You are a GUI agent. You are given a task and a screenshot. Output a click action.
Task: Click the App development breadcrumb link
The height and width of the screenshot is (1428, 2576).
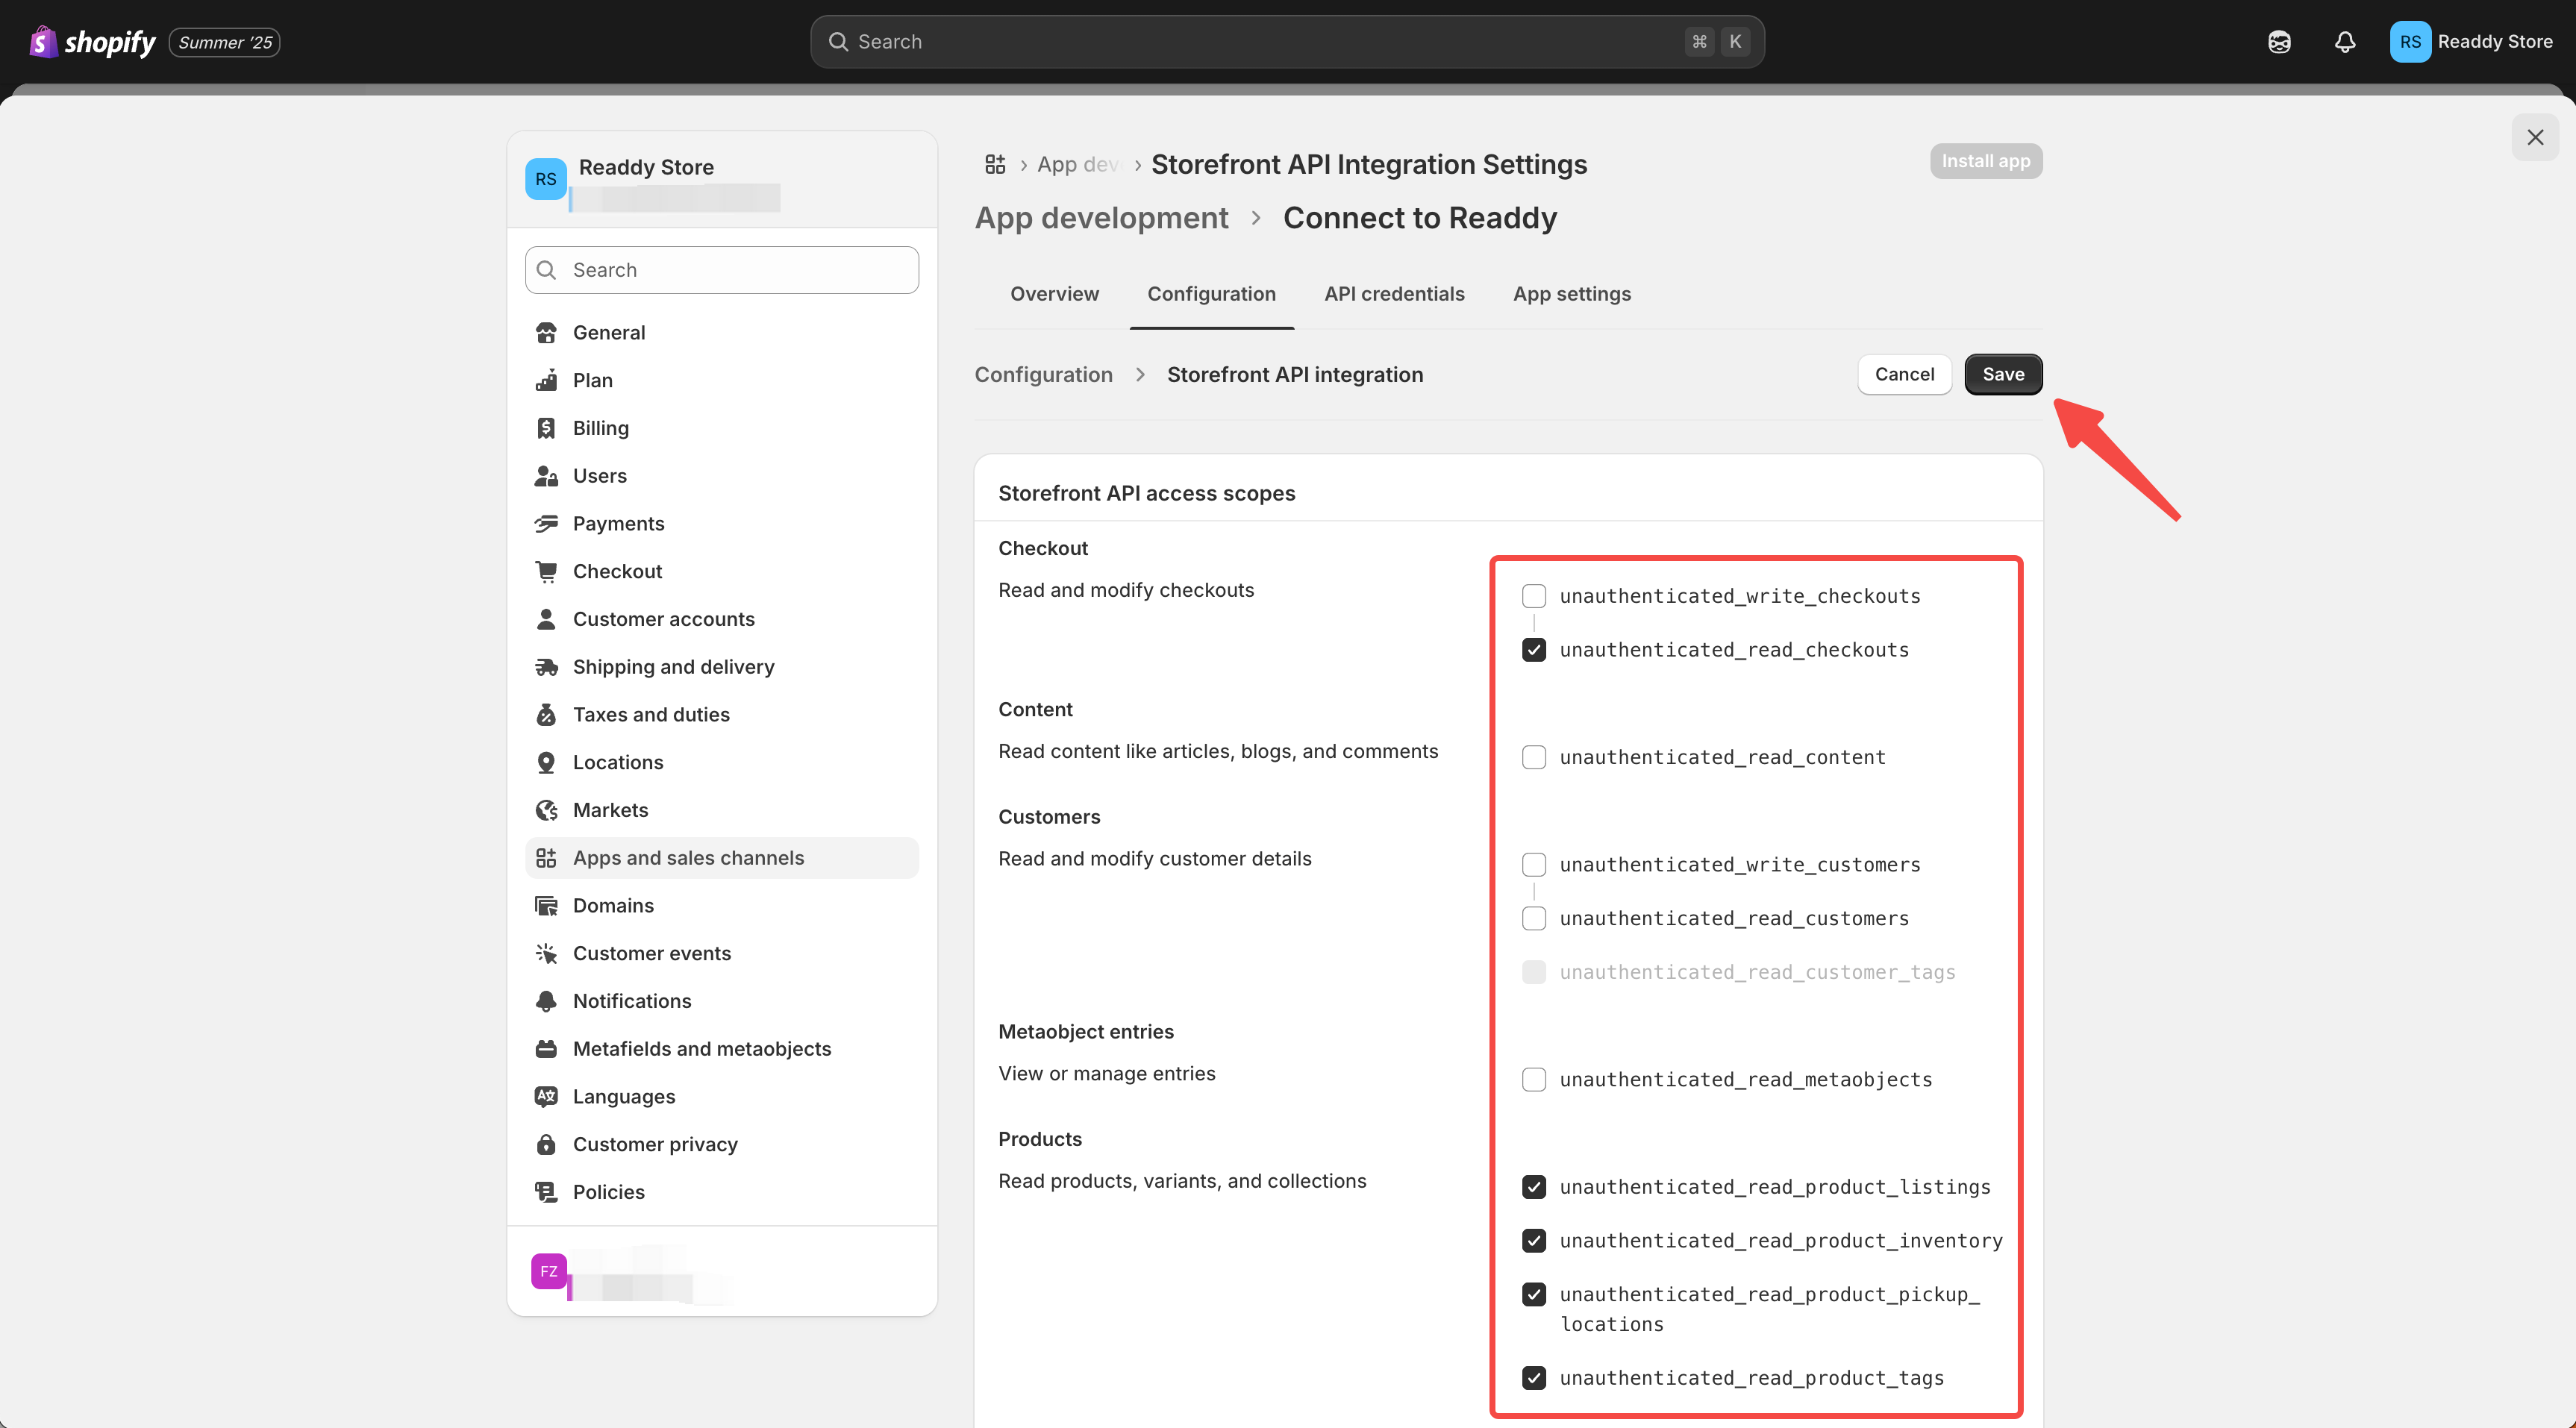(x=1101, y=218)
